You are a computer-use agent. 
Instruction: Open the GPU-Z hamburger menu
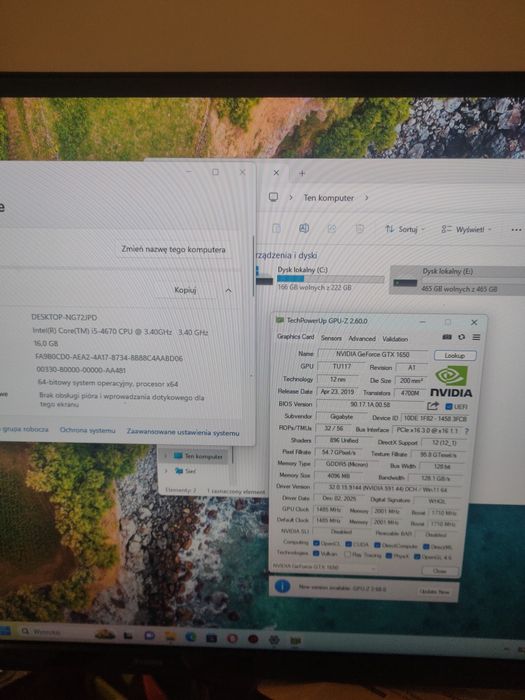tap(476, 337)
